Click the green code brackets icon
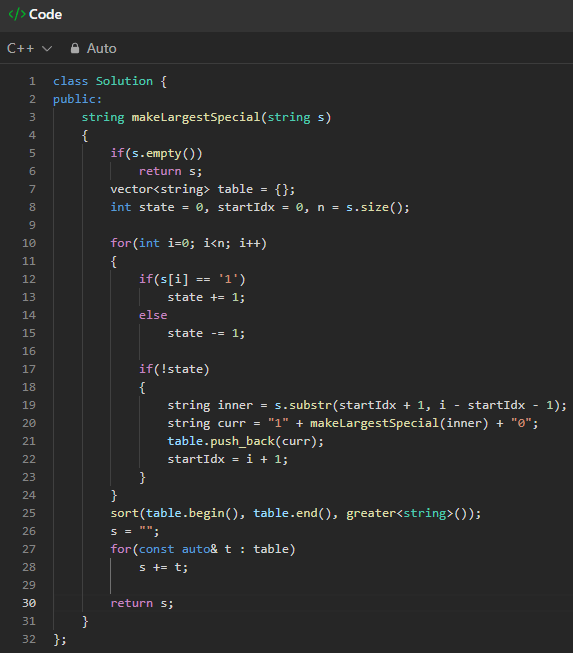This screenshot has height=653, width=573. tap(17, 15)
